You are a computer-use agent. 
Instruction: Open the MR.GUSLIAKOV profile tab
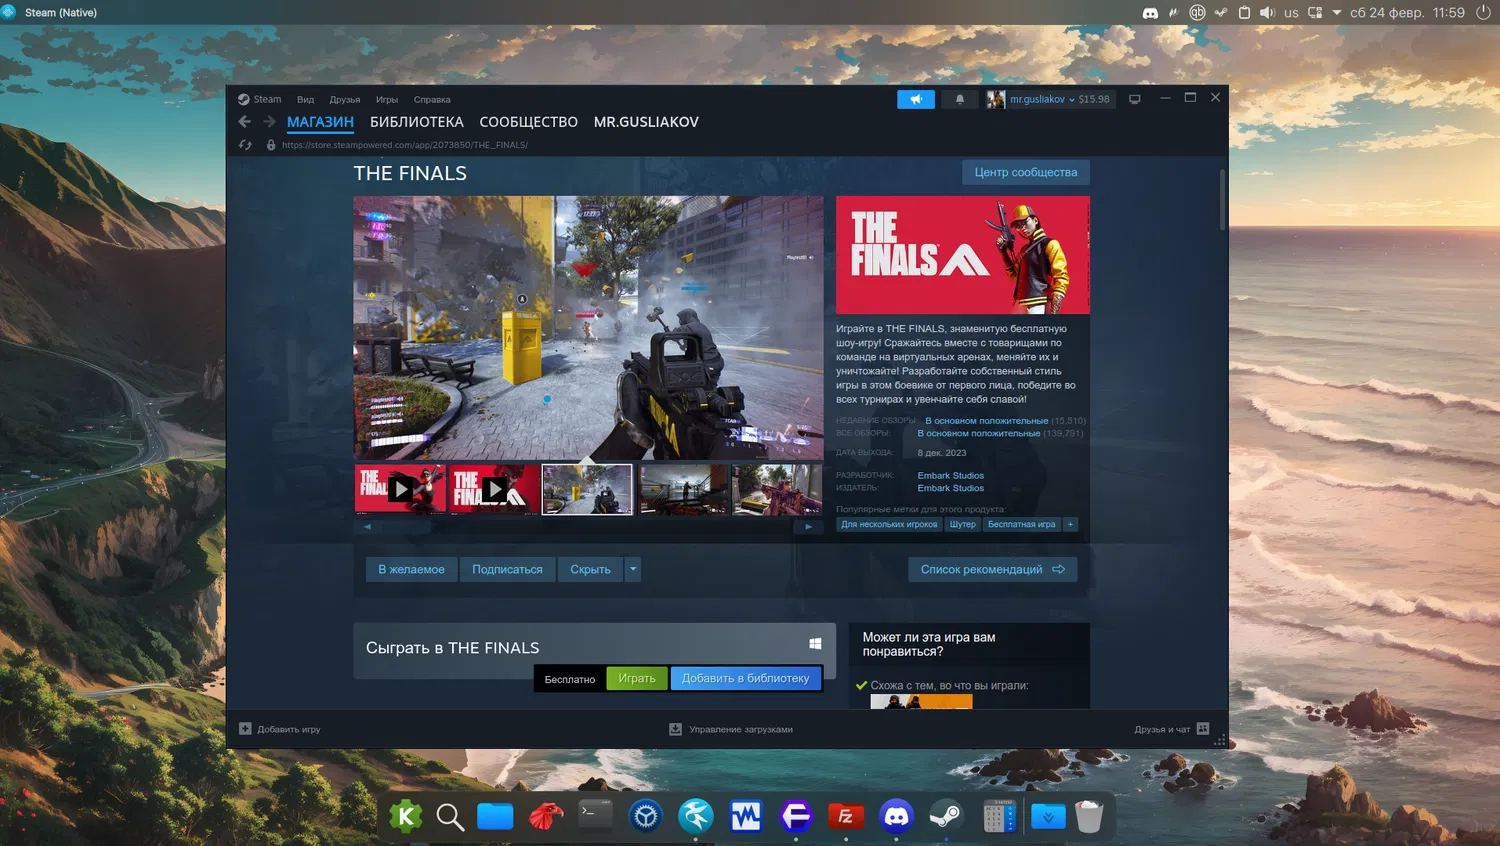[646, 122]
